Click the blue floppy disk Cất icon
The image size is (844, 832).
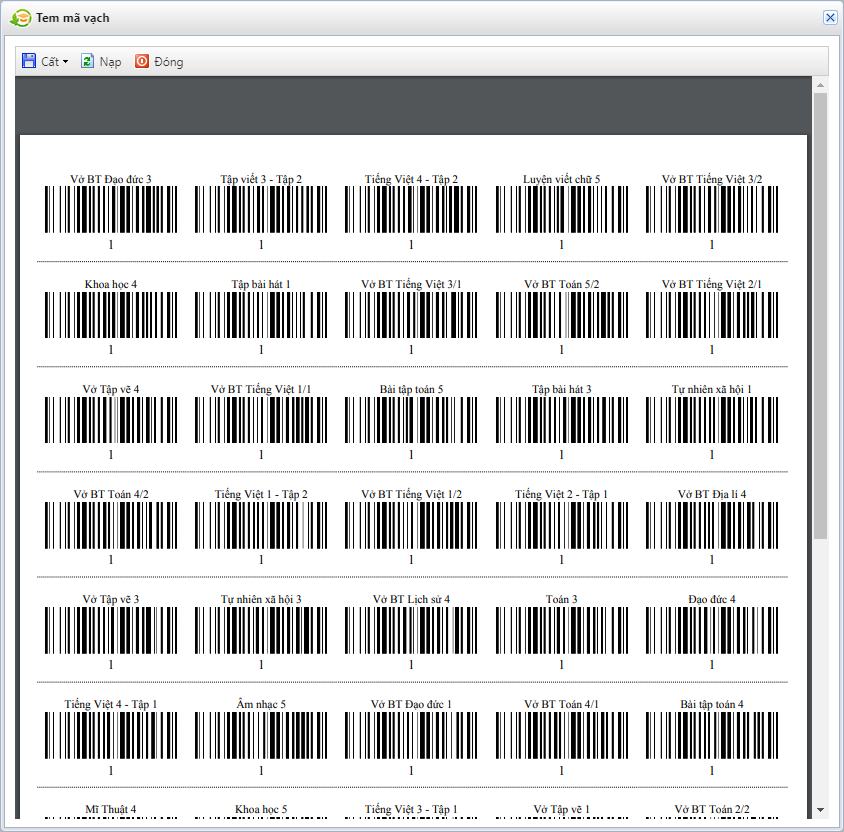click(x=29, y=61)
